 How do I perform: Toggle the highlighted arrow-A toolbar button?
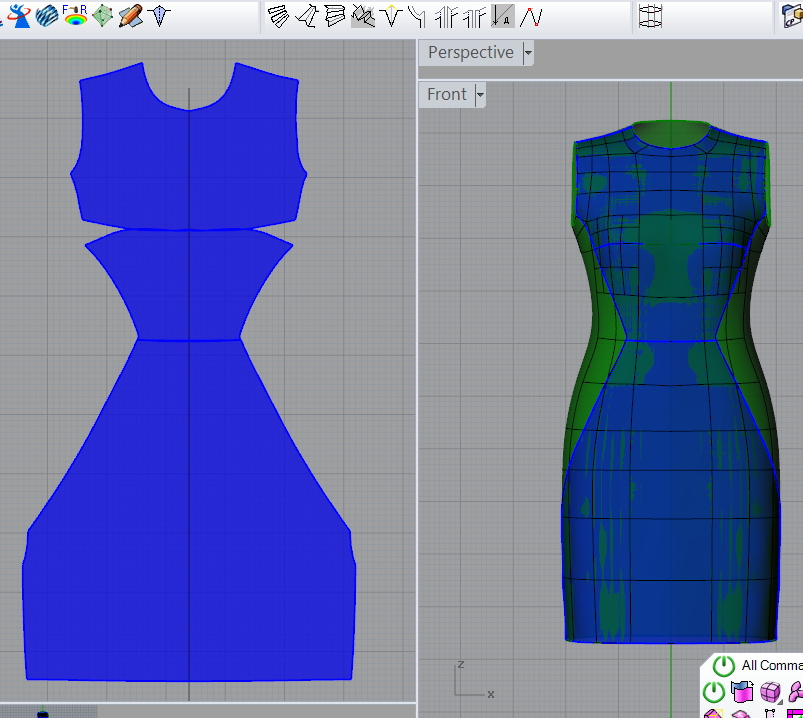click(503, 16)
